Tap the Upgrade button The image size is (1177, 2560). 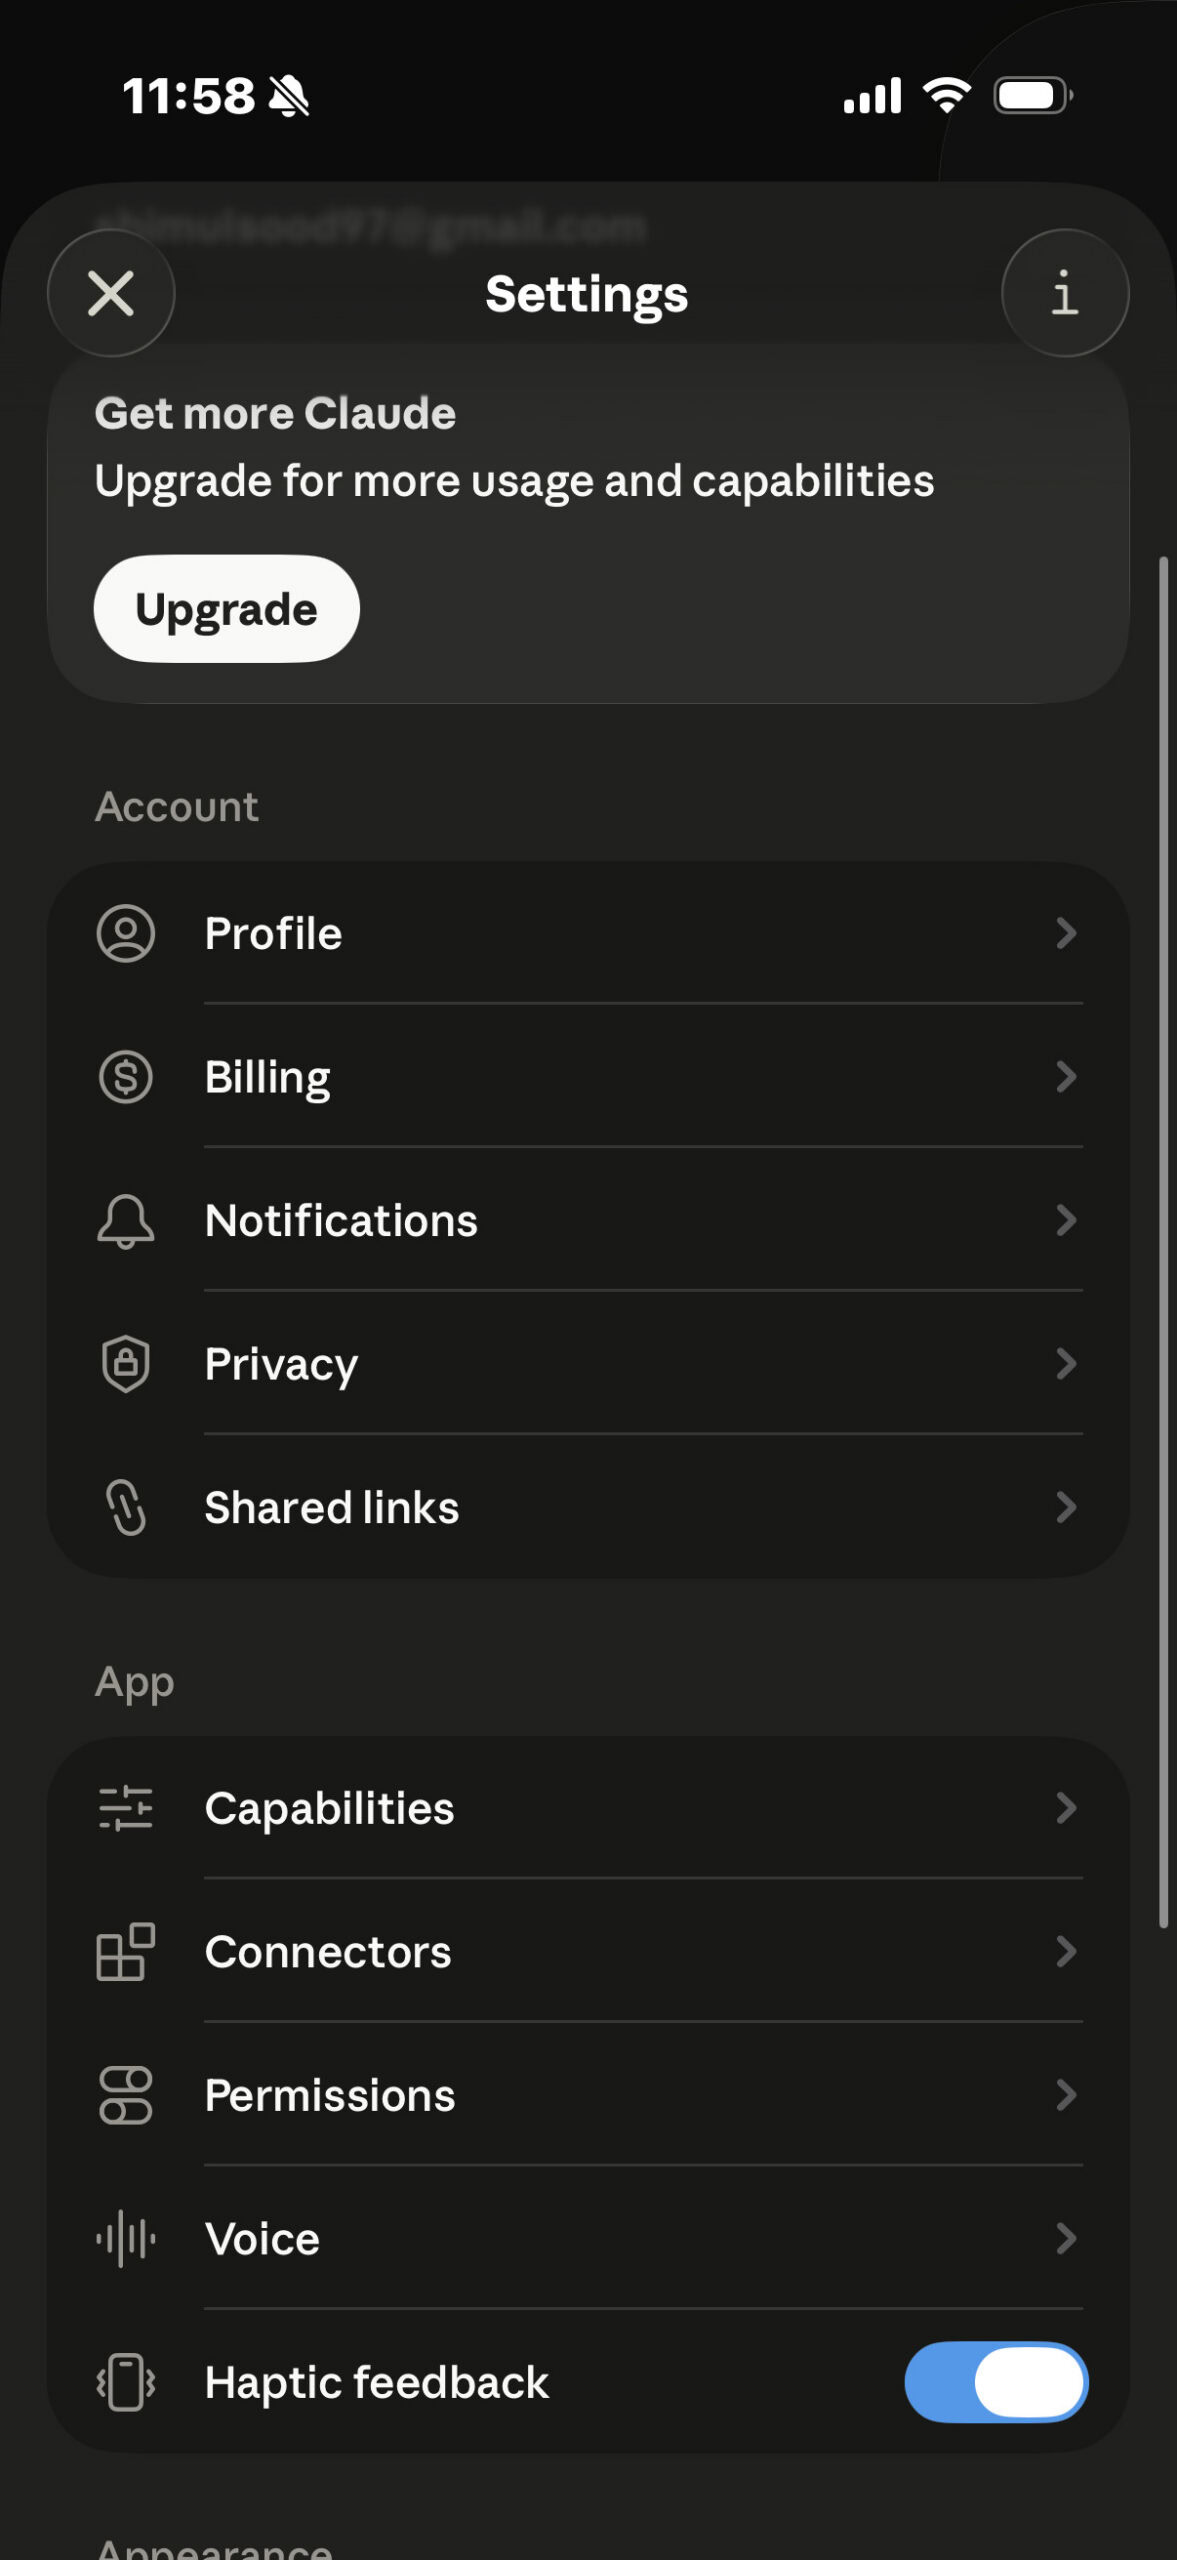point(227,609)
